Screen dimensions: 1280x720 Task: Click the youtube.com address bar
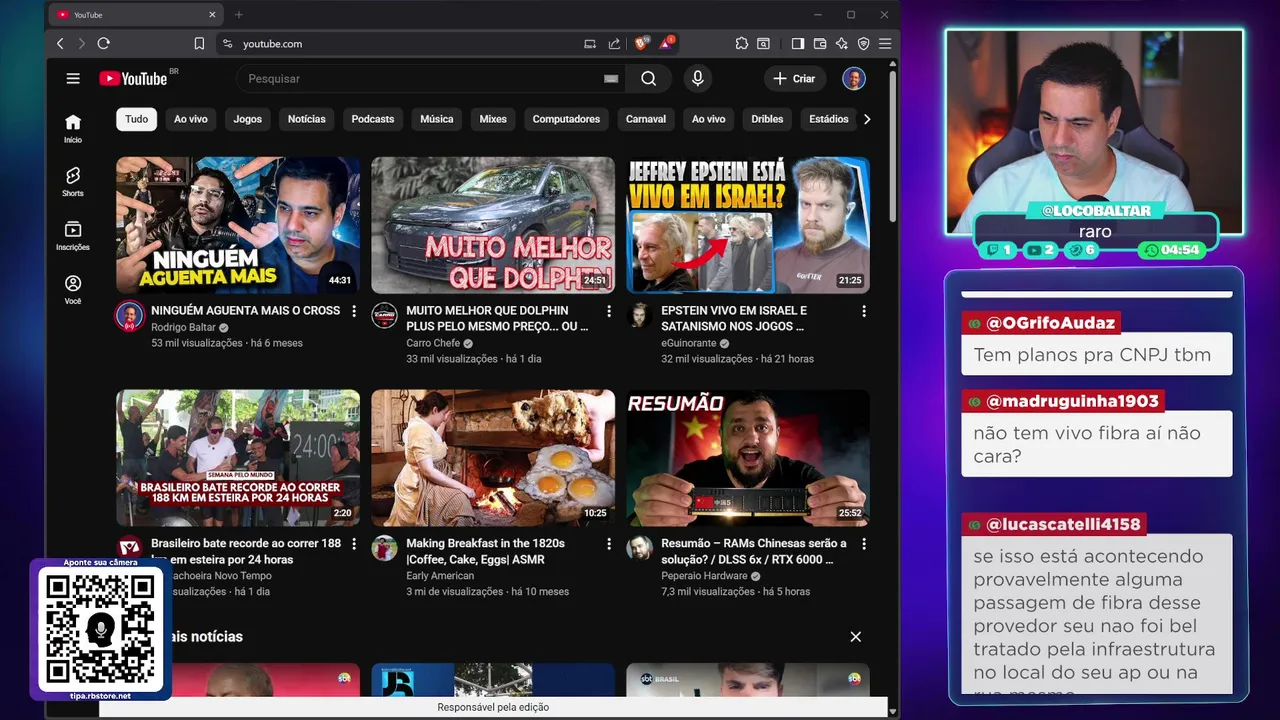click(x=400, y=44)
